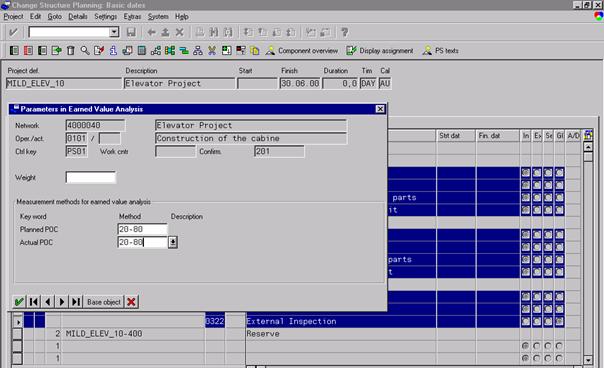
Task: Click the red deselect-all toolbar icon
Action: tap(28, 50)
